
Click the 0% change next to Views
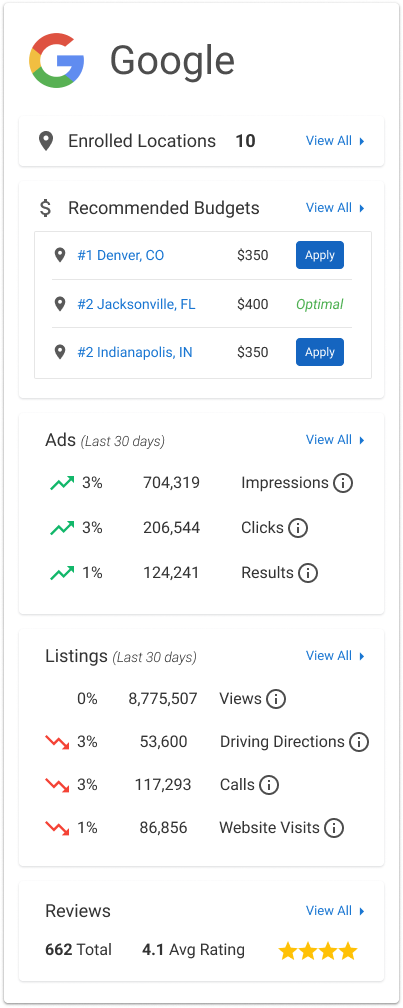coord(87,699)
